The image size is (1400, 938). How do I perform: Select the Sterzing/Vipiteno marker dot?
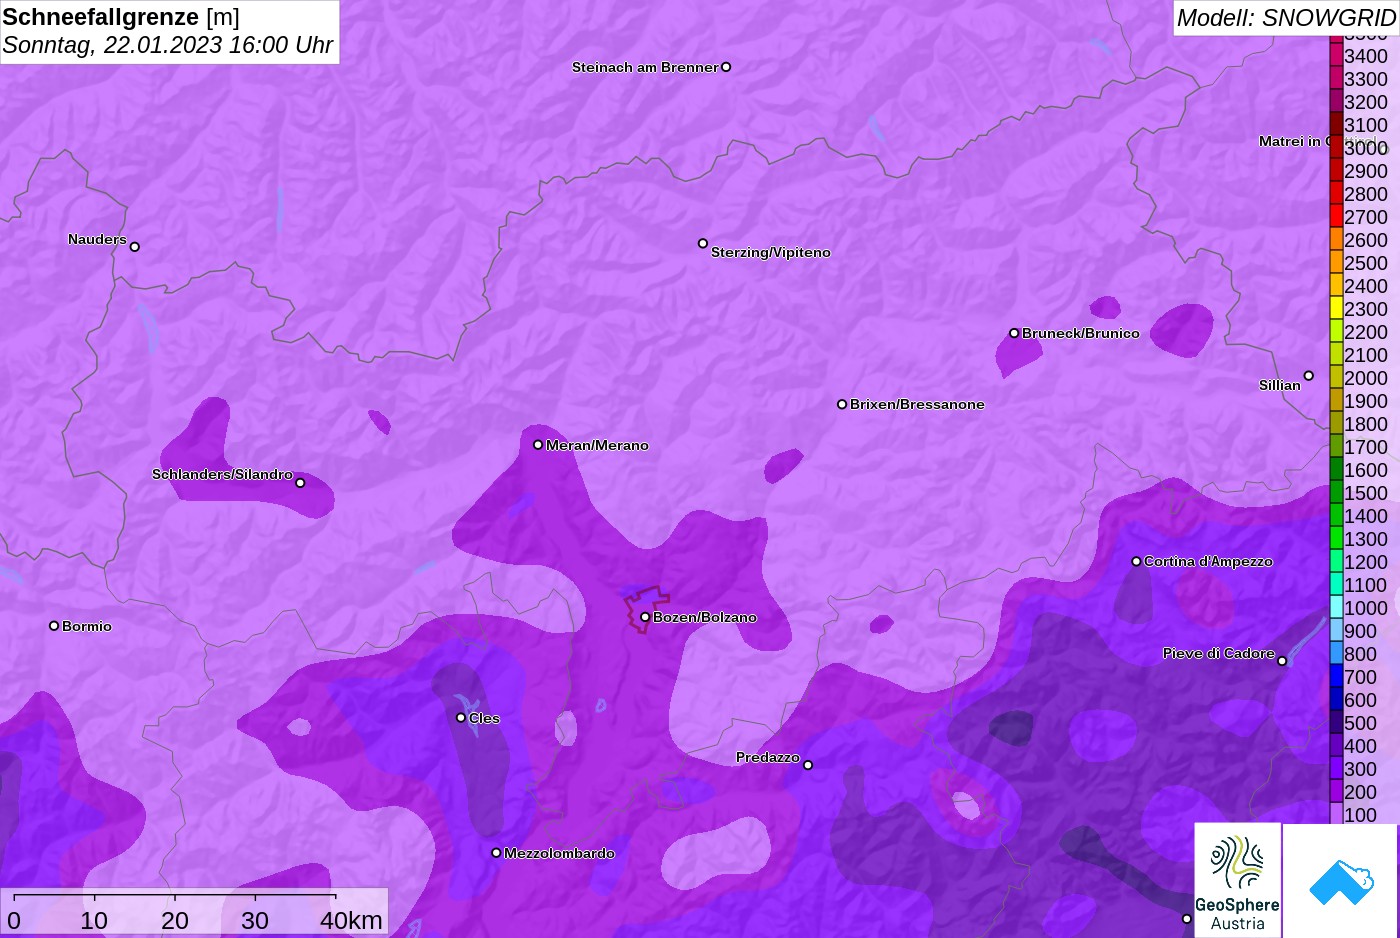tap(703, 243)
